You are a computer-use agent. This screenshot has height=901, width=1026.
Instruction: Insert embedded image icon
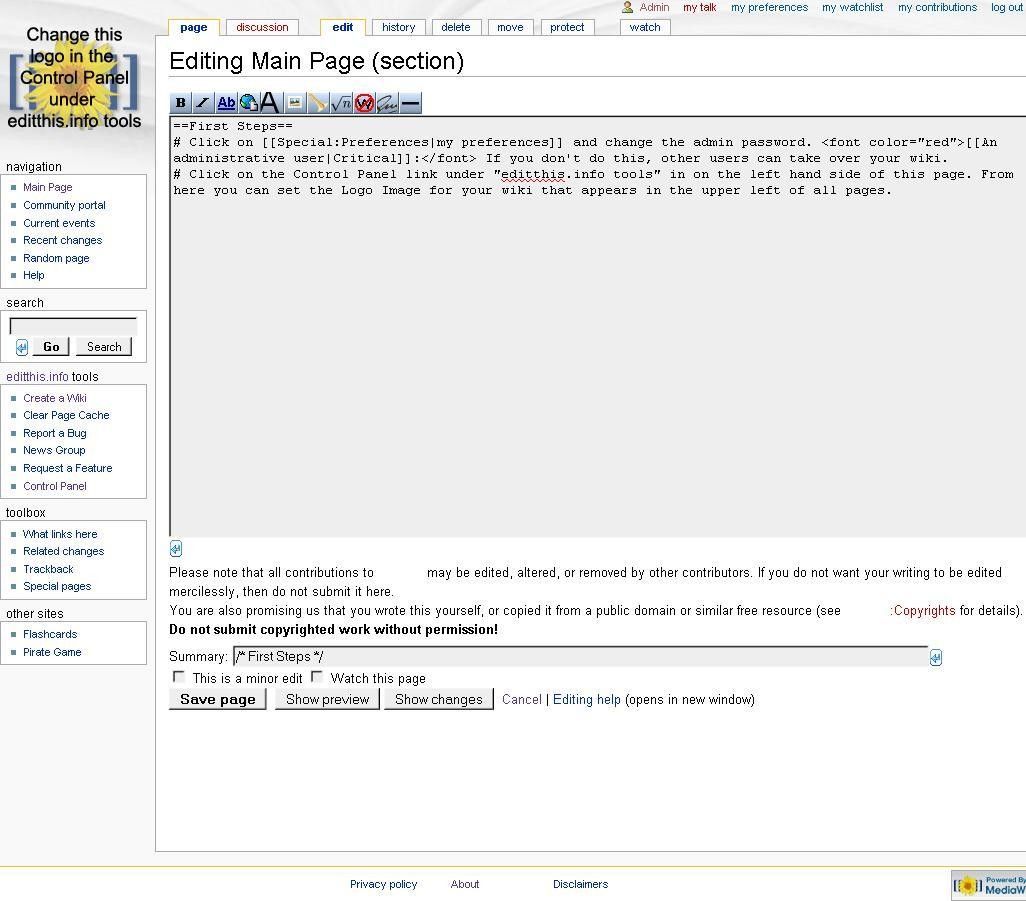coord(295,103)
